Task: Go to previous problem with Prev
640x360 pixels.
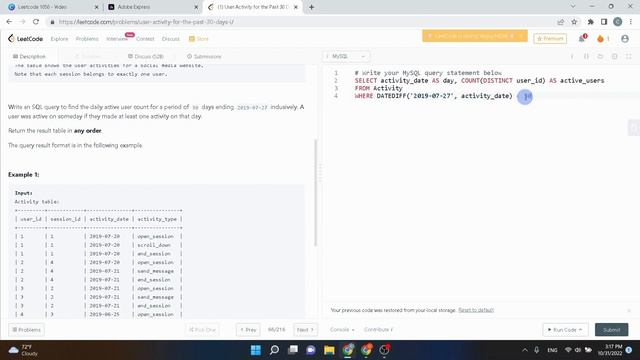Action: [x=248, y=329]
